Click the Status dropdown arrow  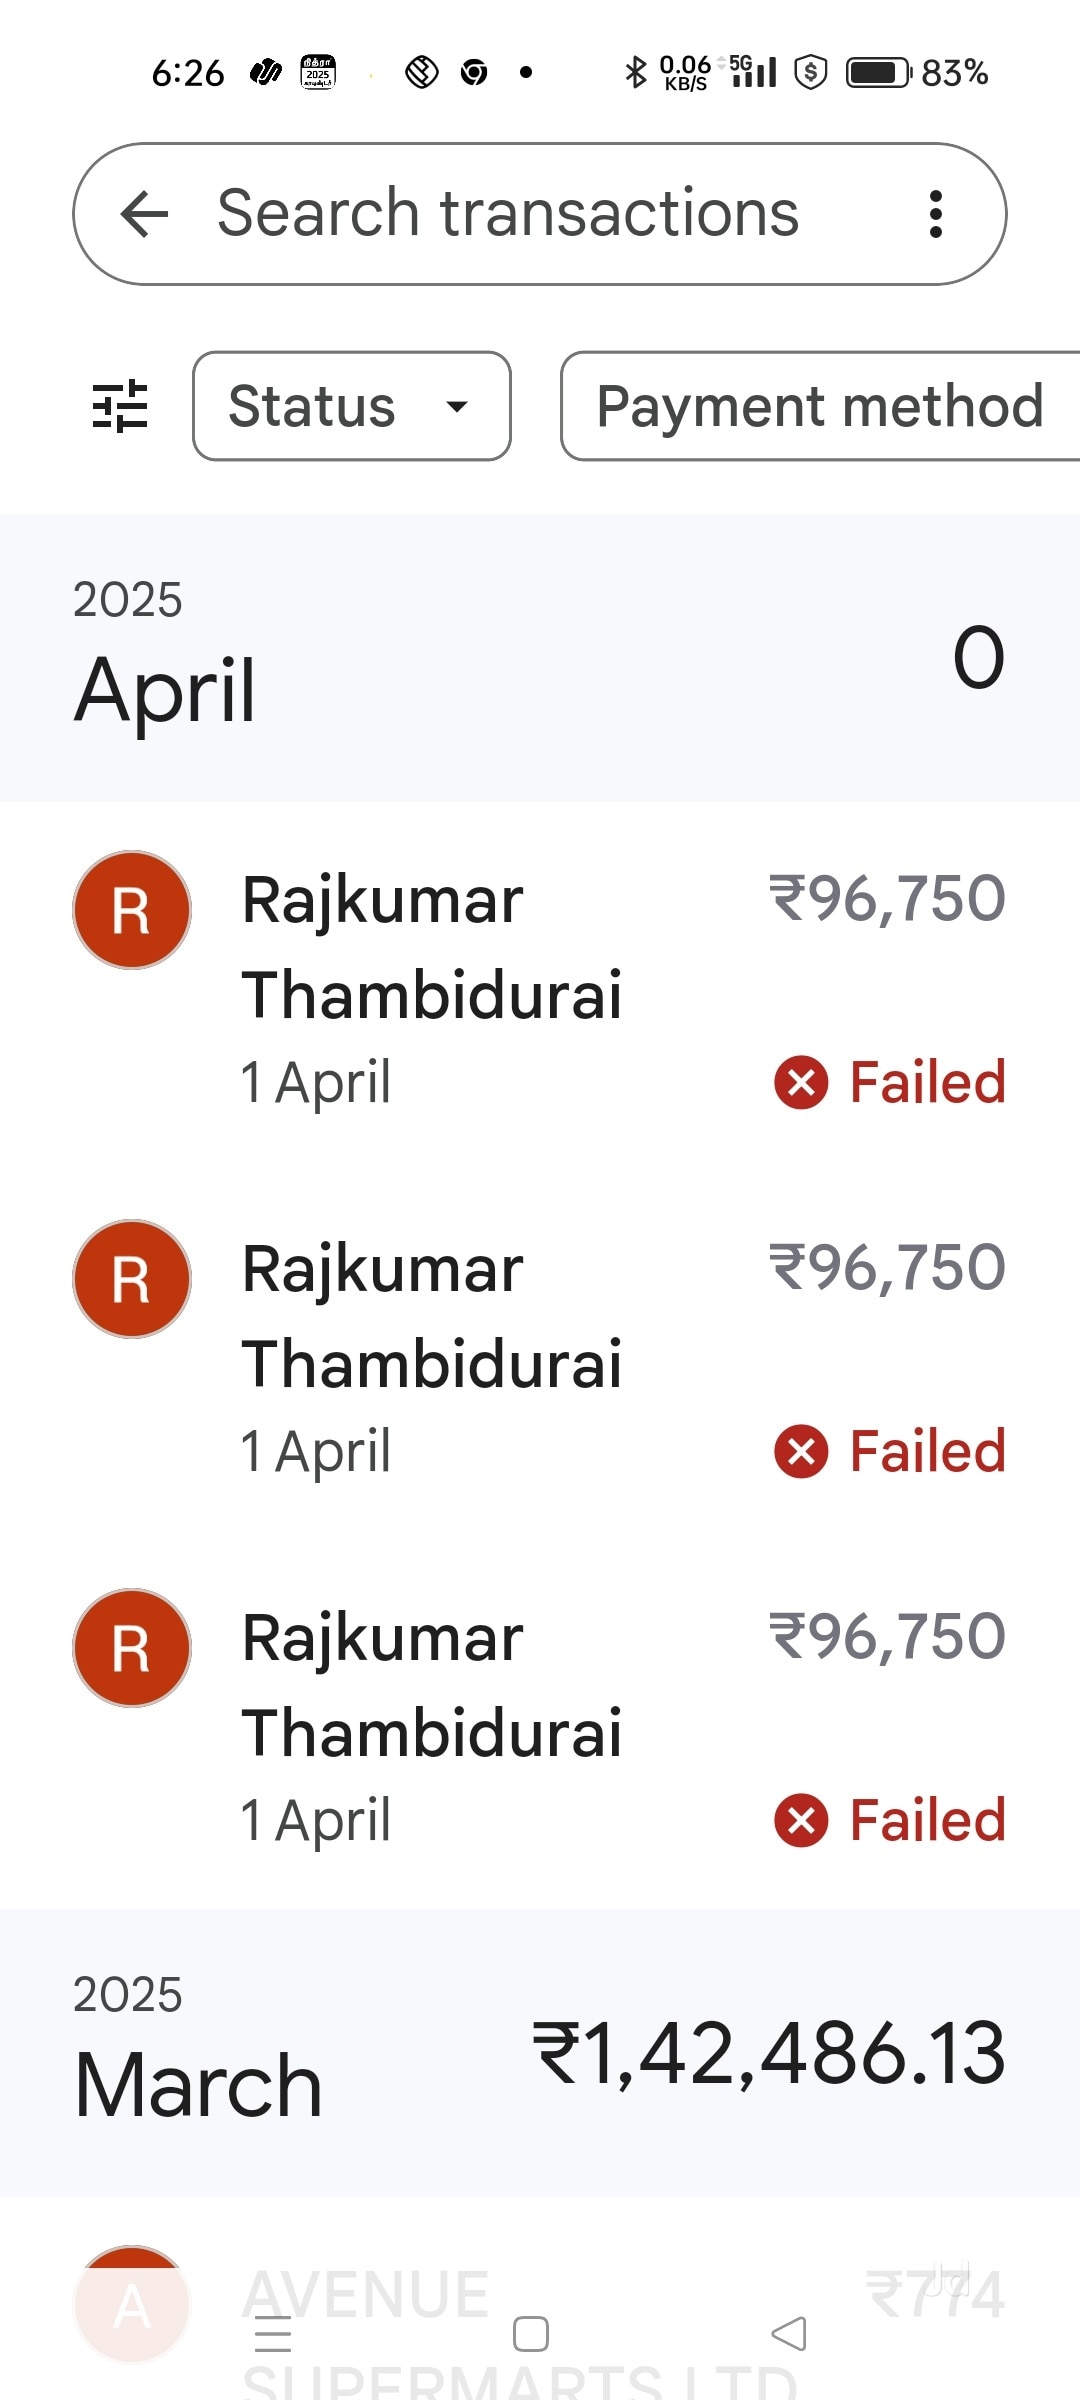(457, 406)
